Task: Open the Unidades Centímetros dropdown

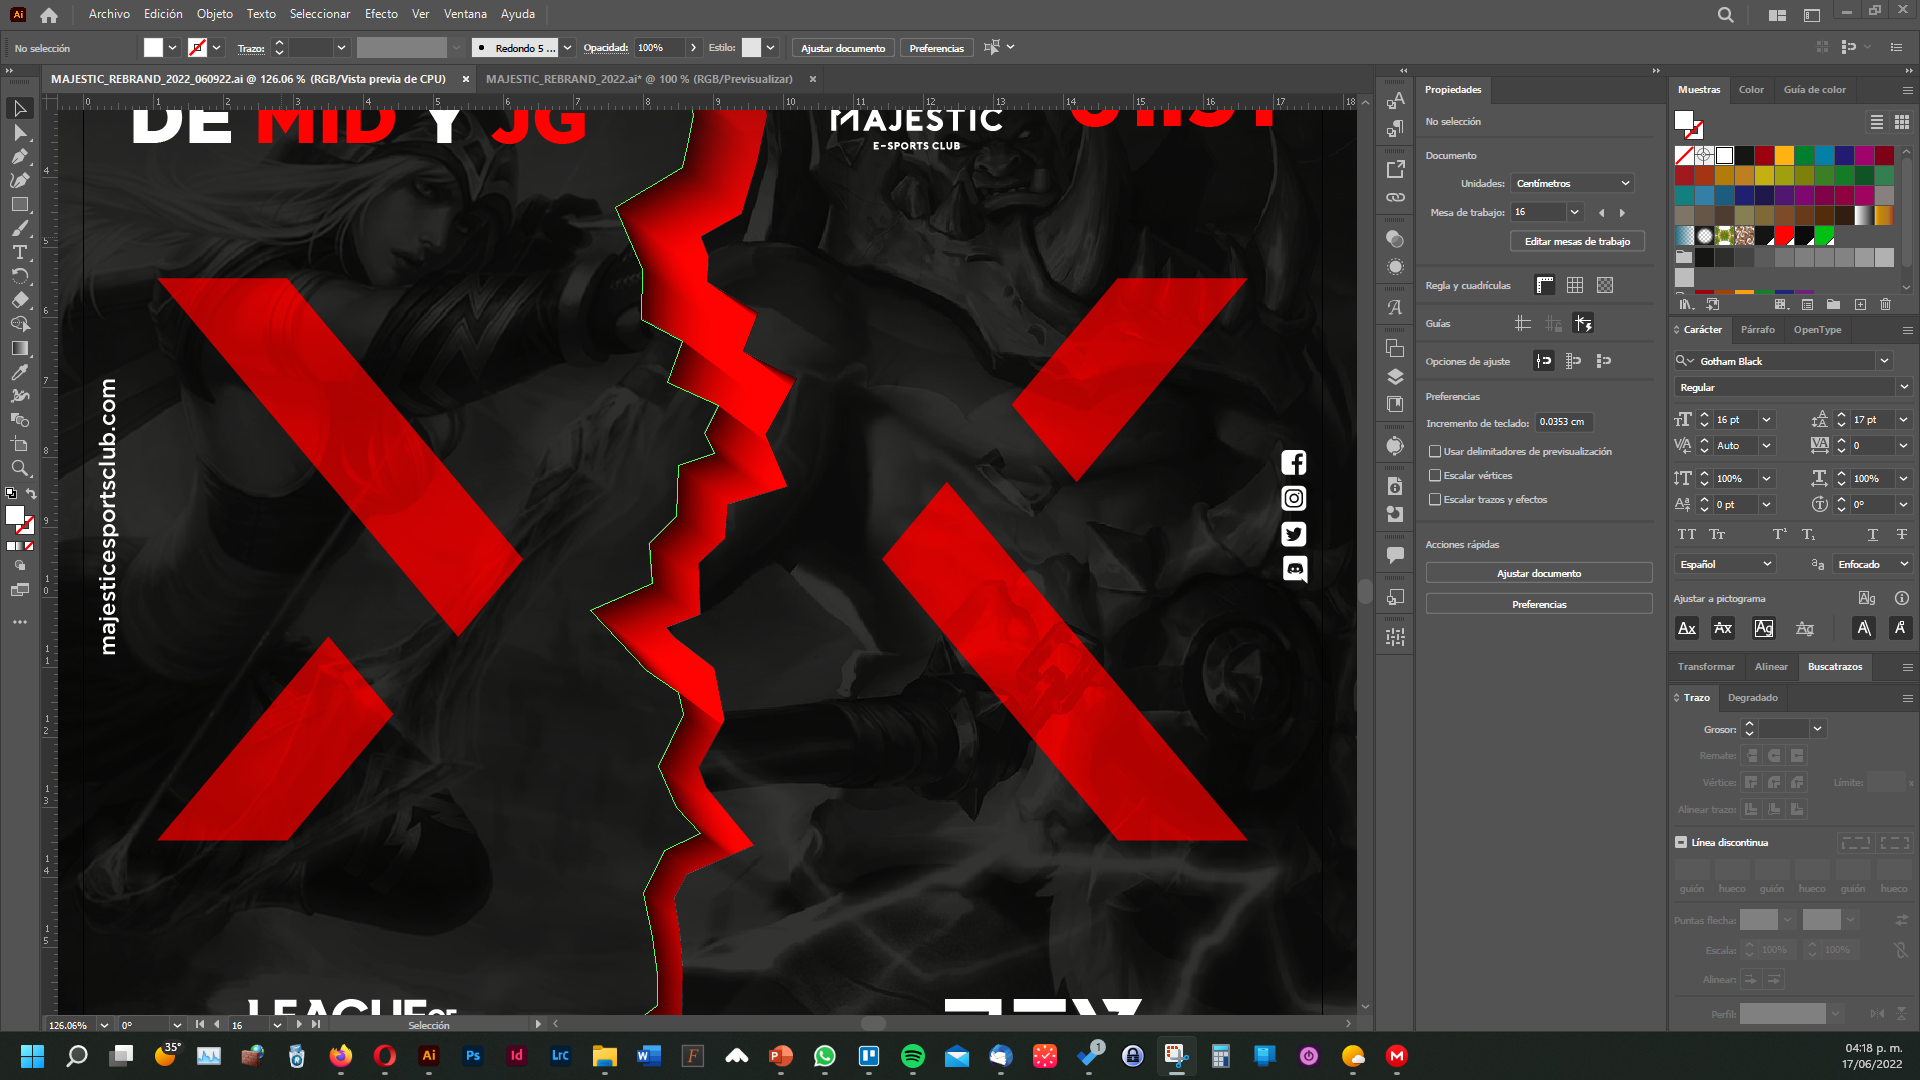Action: [1572, 183]
